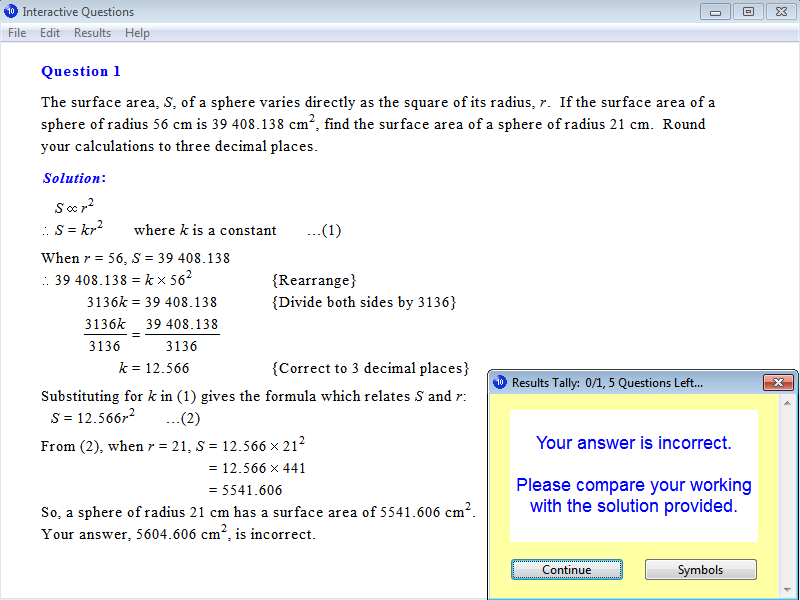Click the Results Tally scrollbar up arrow
The height and width of the screenshot is (600, 800).
click(x=787, y=403)
